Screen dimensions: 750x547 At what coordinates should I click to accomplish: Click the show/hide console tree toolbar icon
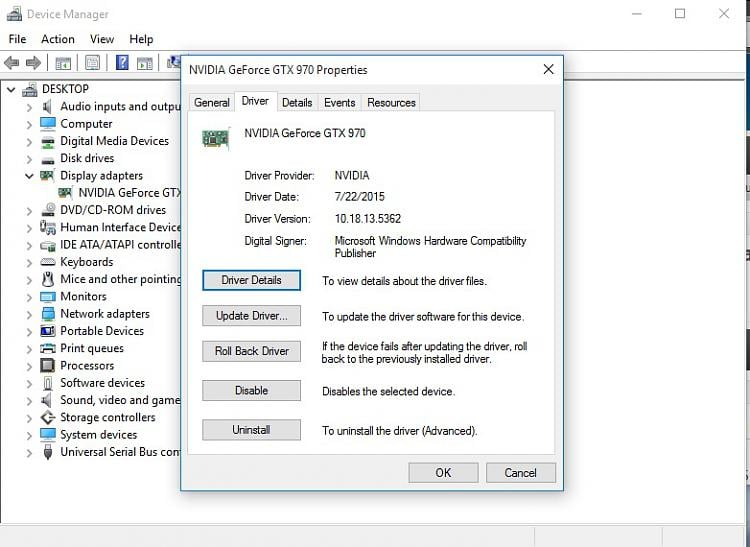pos(63,63)
